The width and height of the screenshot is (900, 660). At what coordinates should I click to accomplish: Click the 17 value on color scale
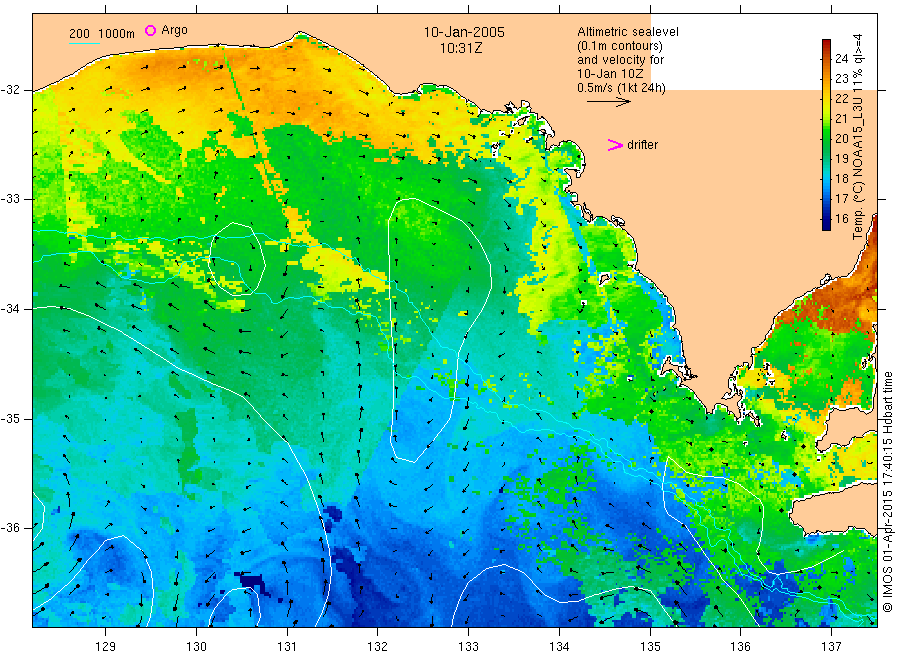pyautogui.click(x=841, y=199)
